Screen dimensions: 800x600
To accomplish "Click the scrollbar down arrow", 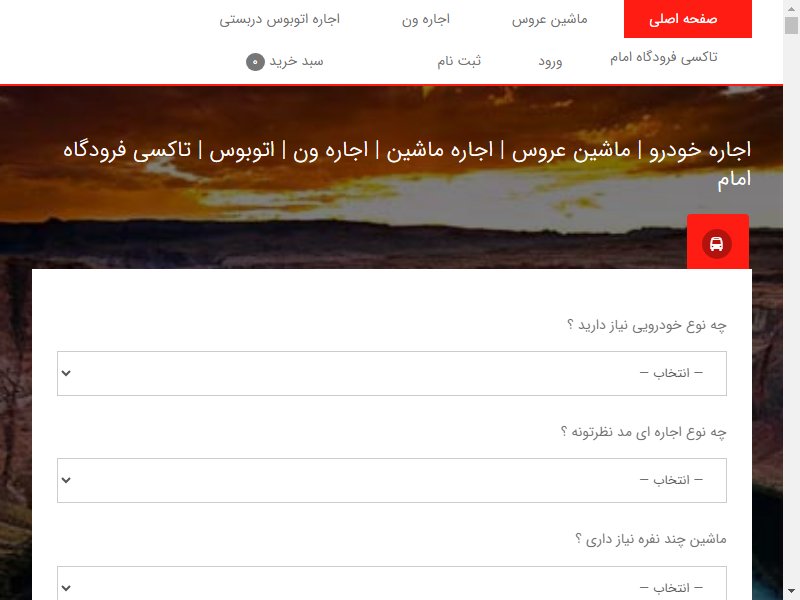I will click(791, 592).
